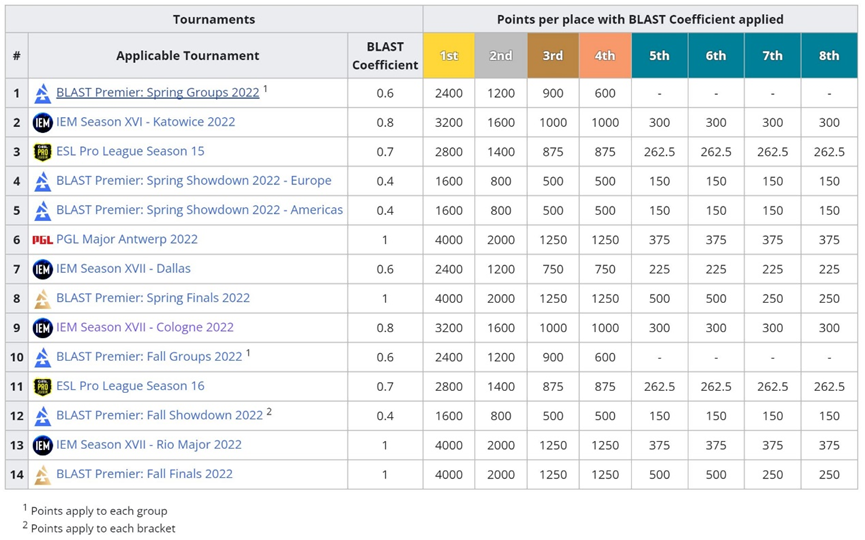The height and width of the screenshot is (540, 865).
Task: Follow BLAST Premier: Fall Groups 2022 link
Action: coord(149,357)
